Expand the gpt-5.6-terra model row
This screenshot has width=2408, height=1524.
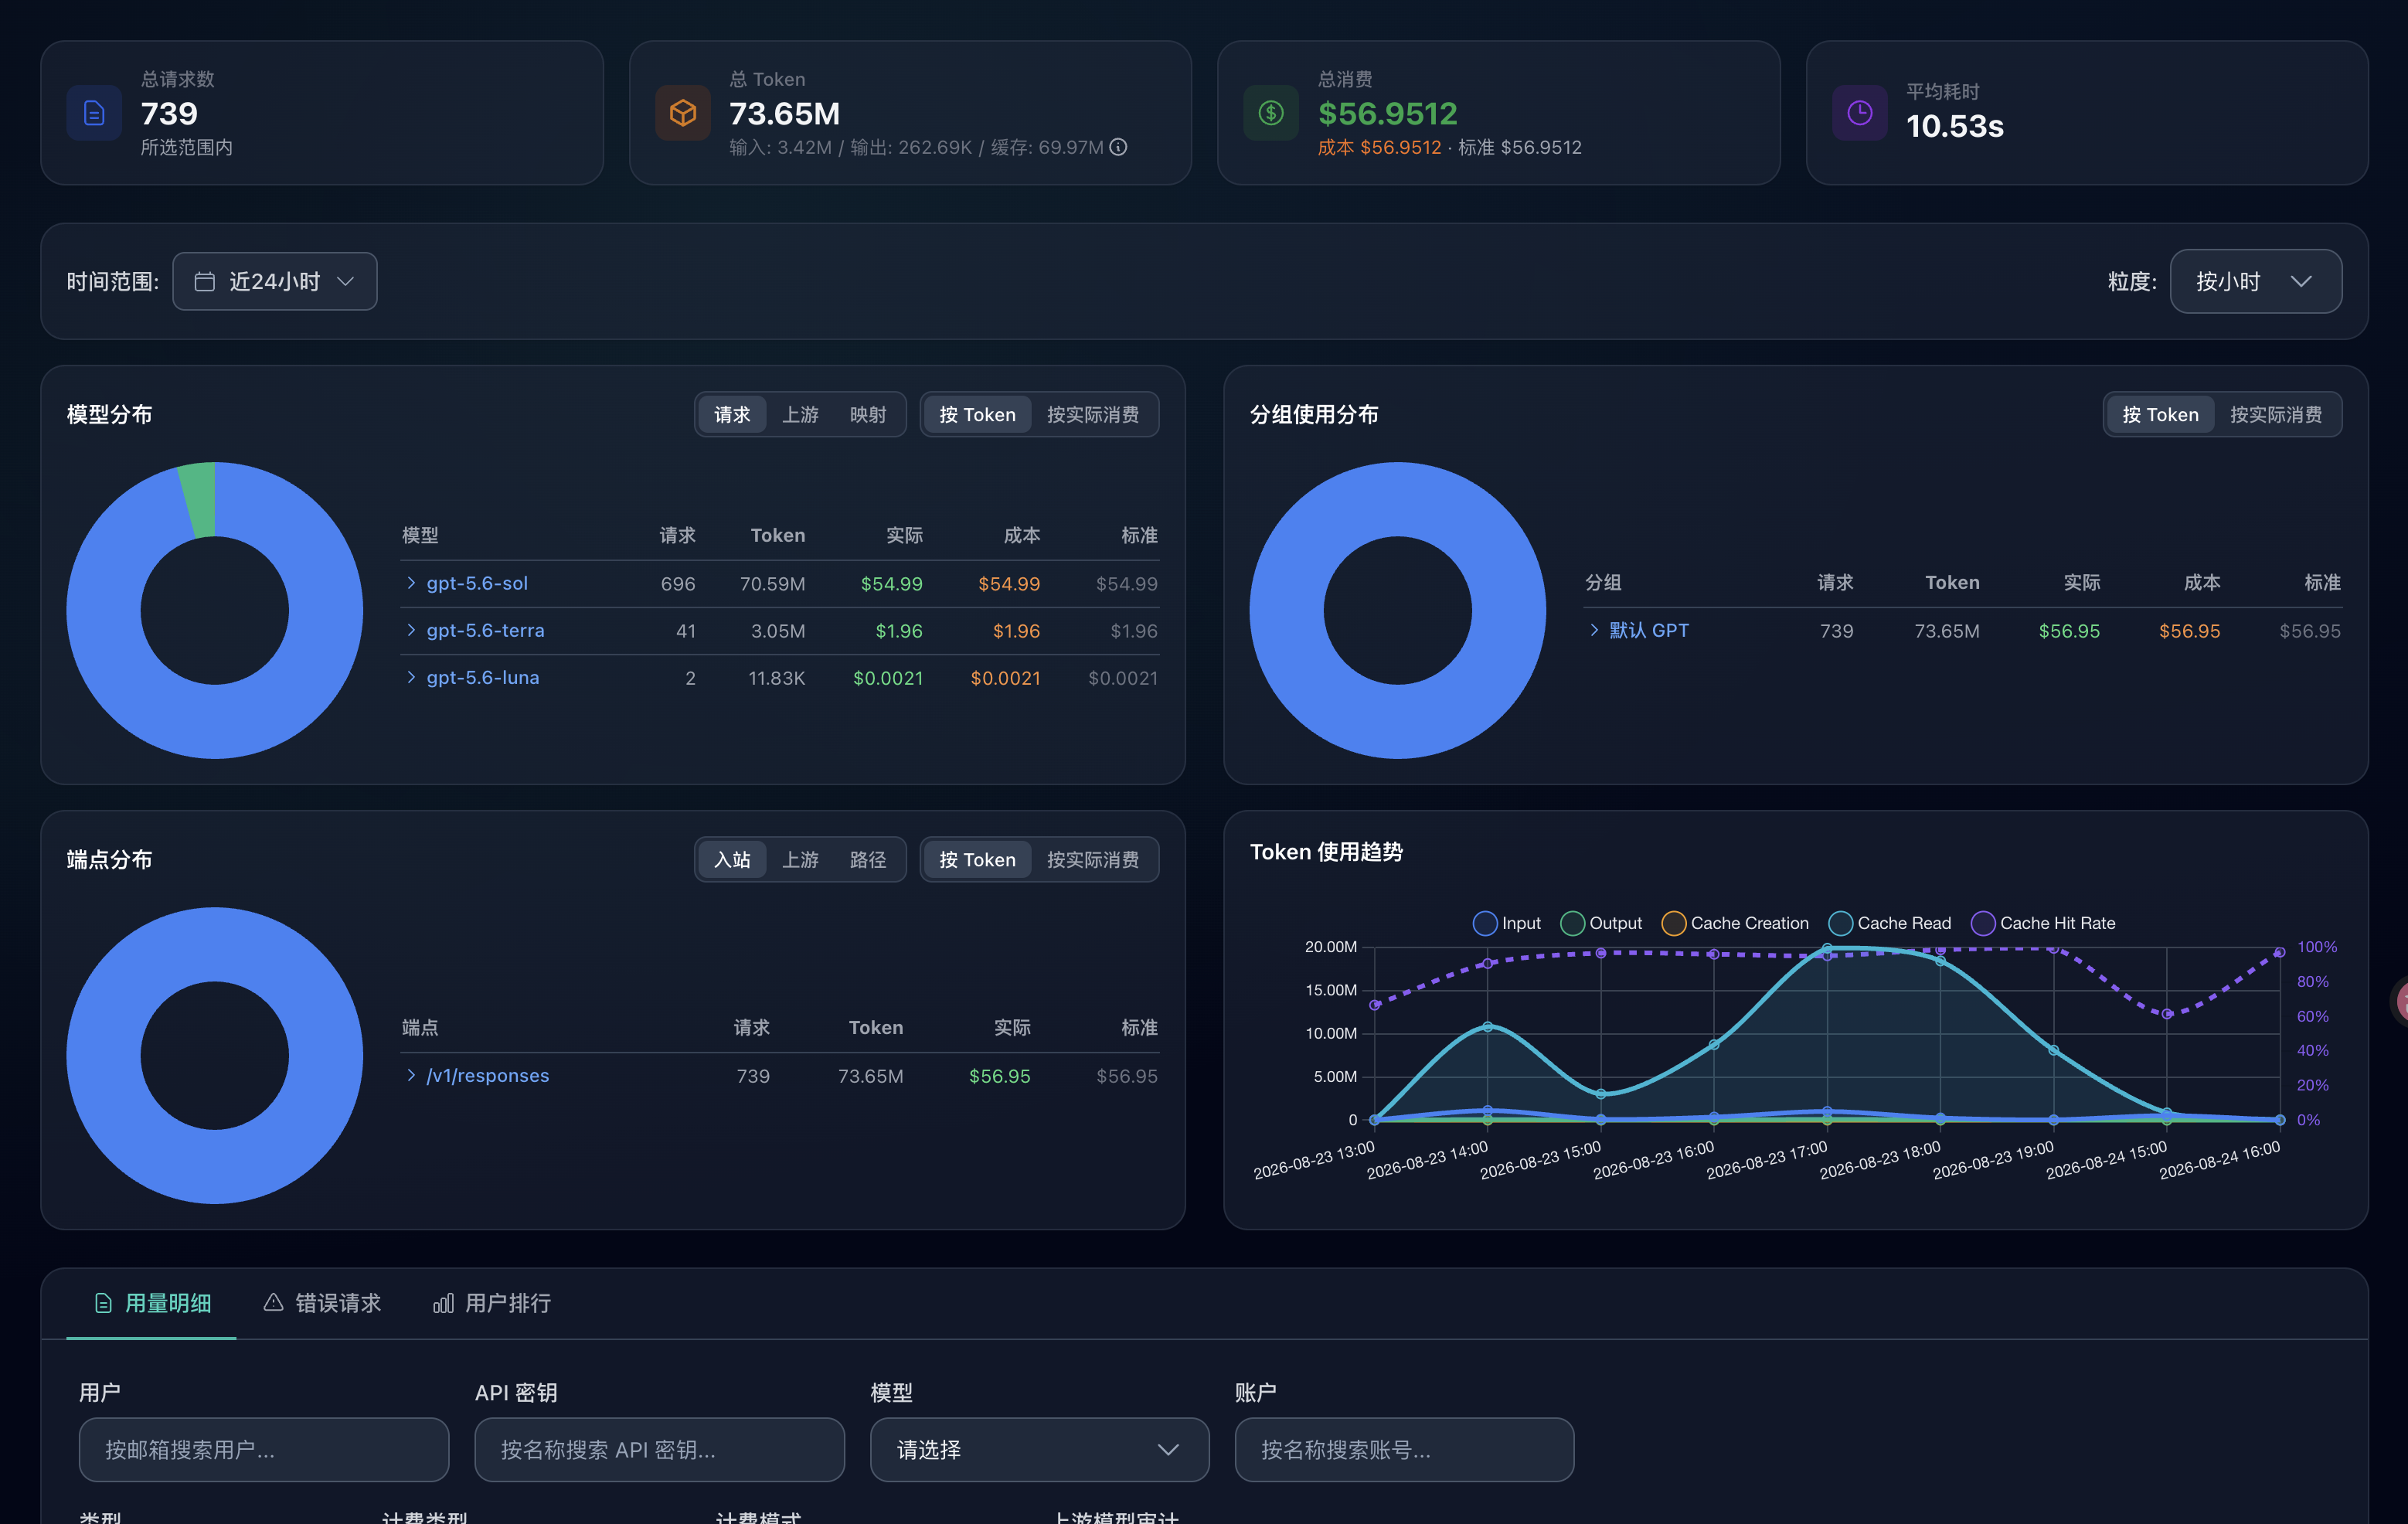coord(411,630)
